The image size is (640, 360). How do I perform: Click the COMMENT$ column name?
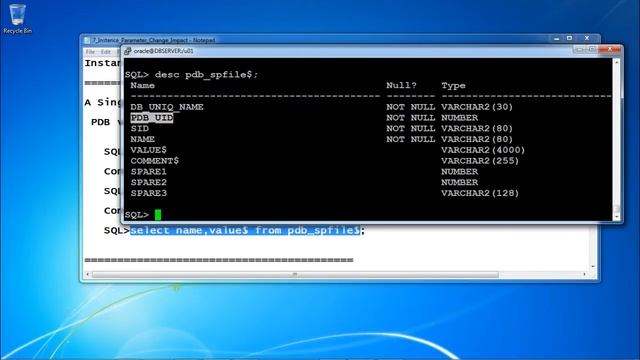pyautogui.click(x=155, y=160)
